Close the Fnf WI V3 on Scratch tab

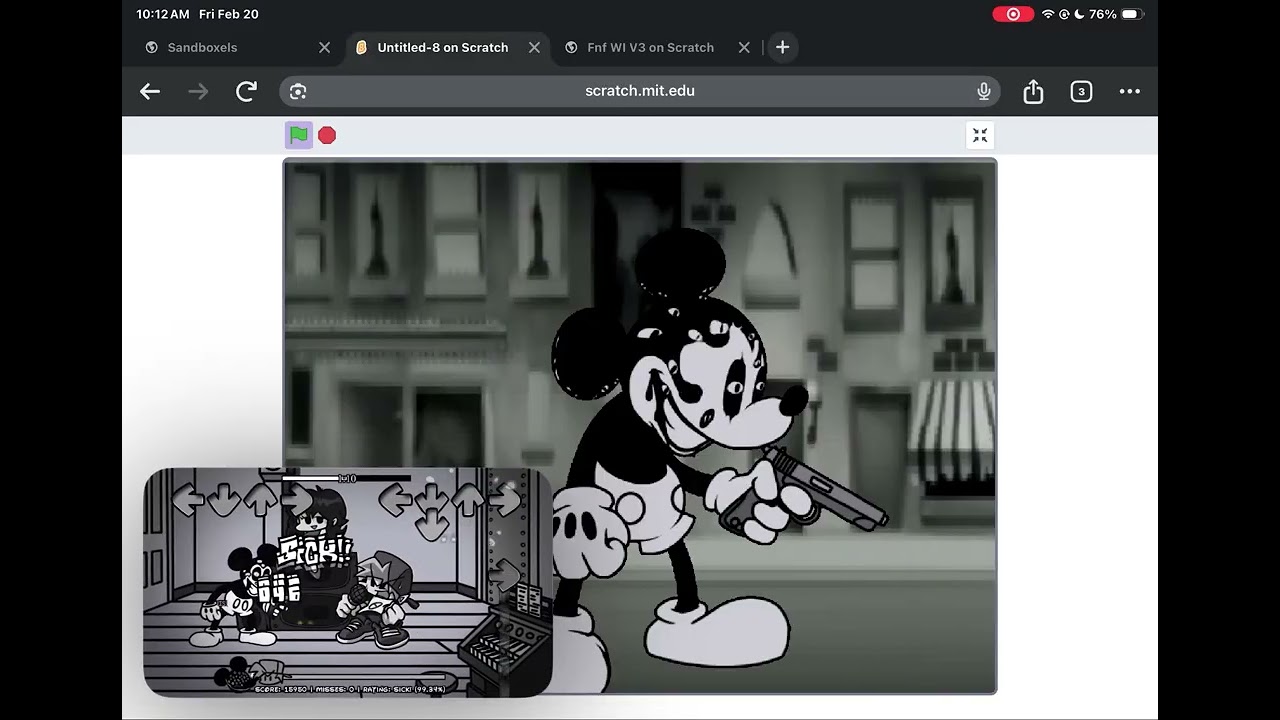point(744,47)
